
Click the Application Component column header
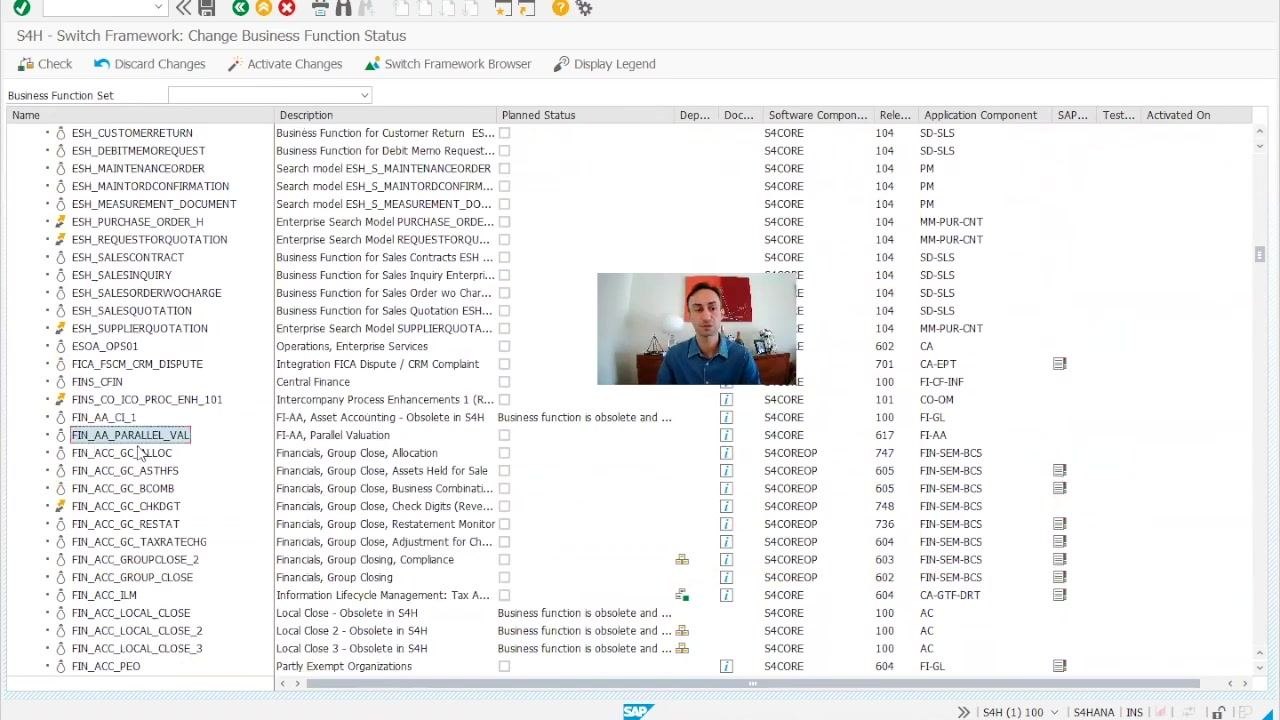click(986, 115)
